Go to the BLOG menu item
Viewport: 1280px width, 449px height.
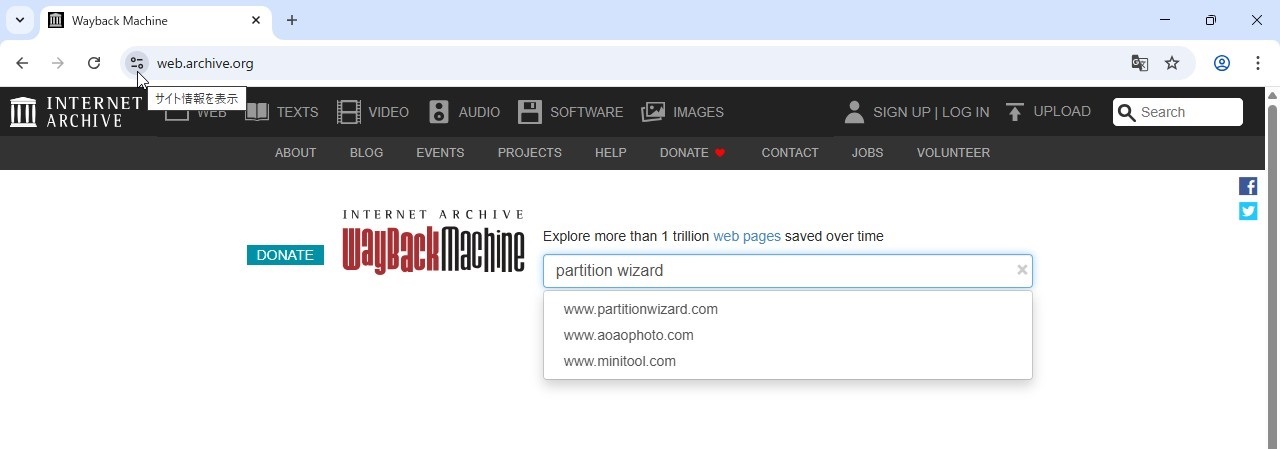[366, 153]
